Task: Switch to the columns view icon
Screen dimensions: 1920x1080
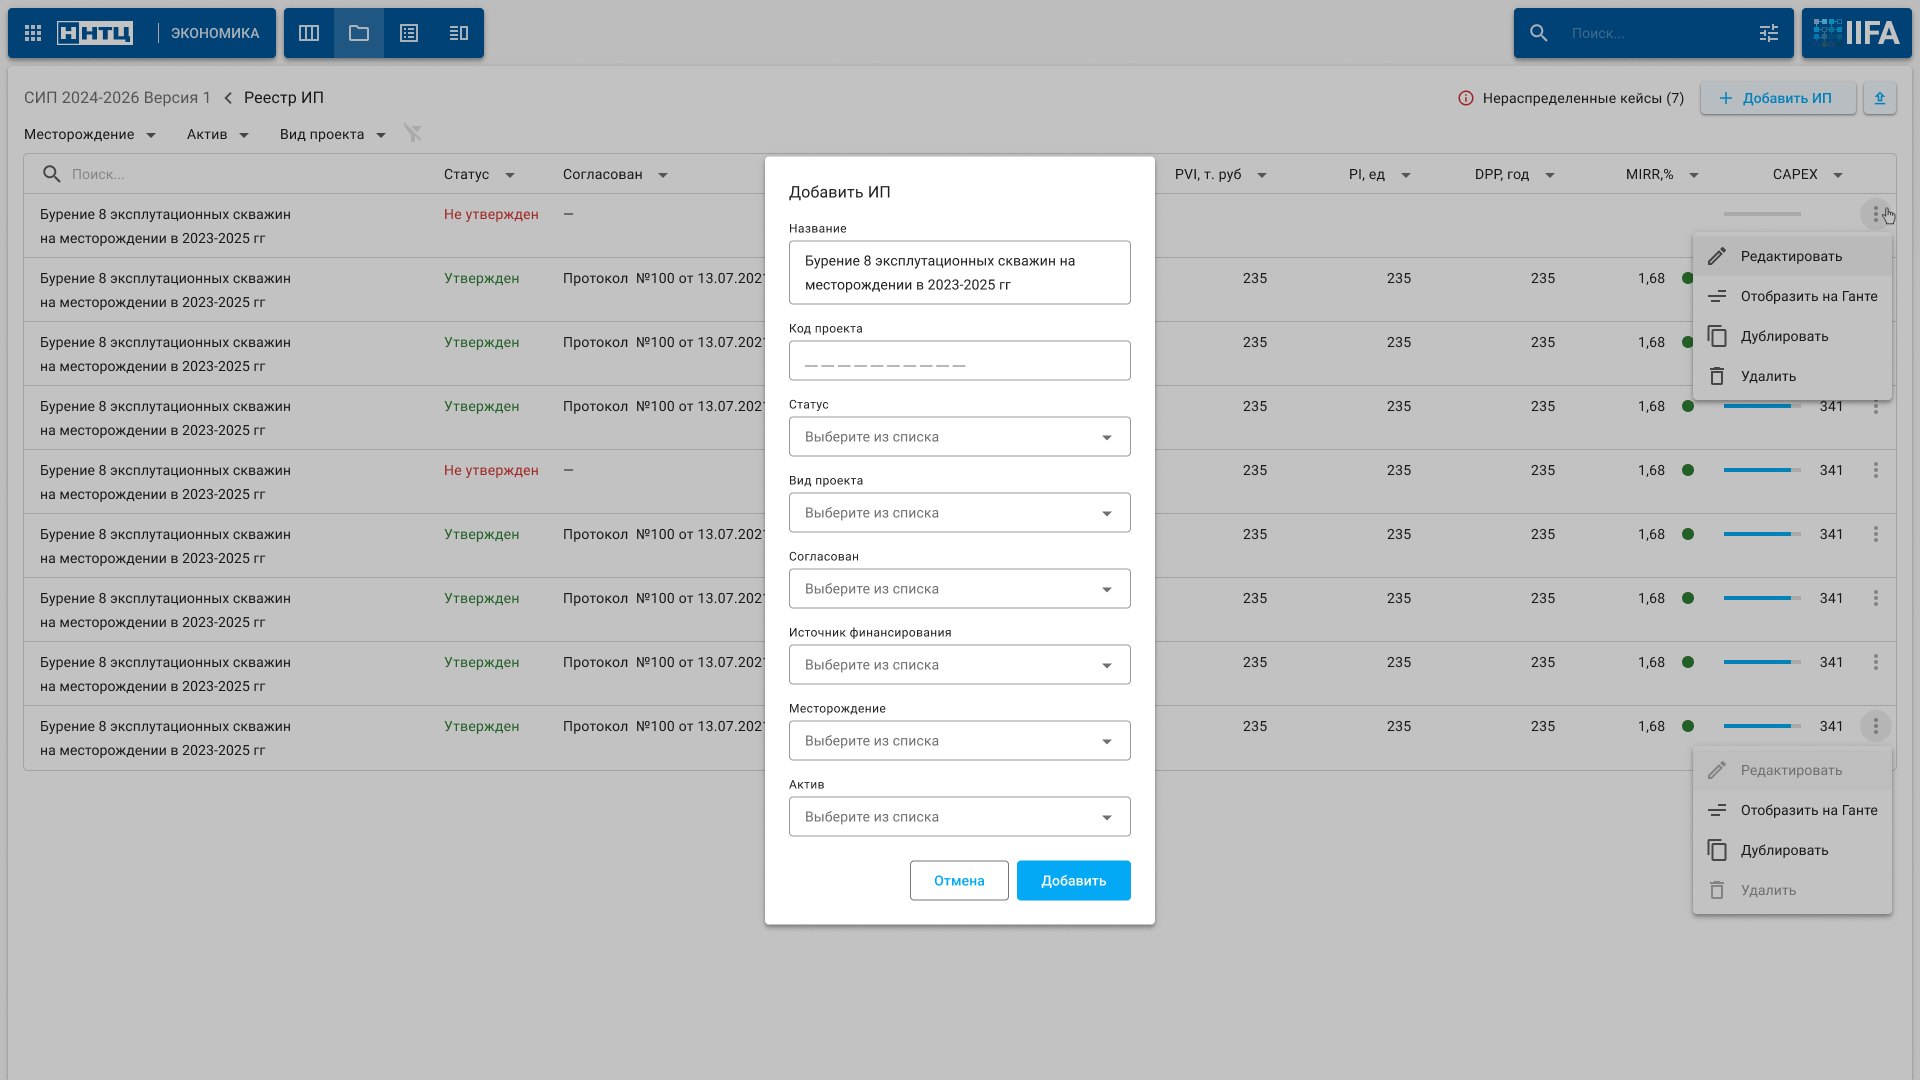Action: pos(309,33)
